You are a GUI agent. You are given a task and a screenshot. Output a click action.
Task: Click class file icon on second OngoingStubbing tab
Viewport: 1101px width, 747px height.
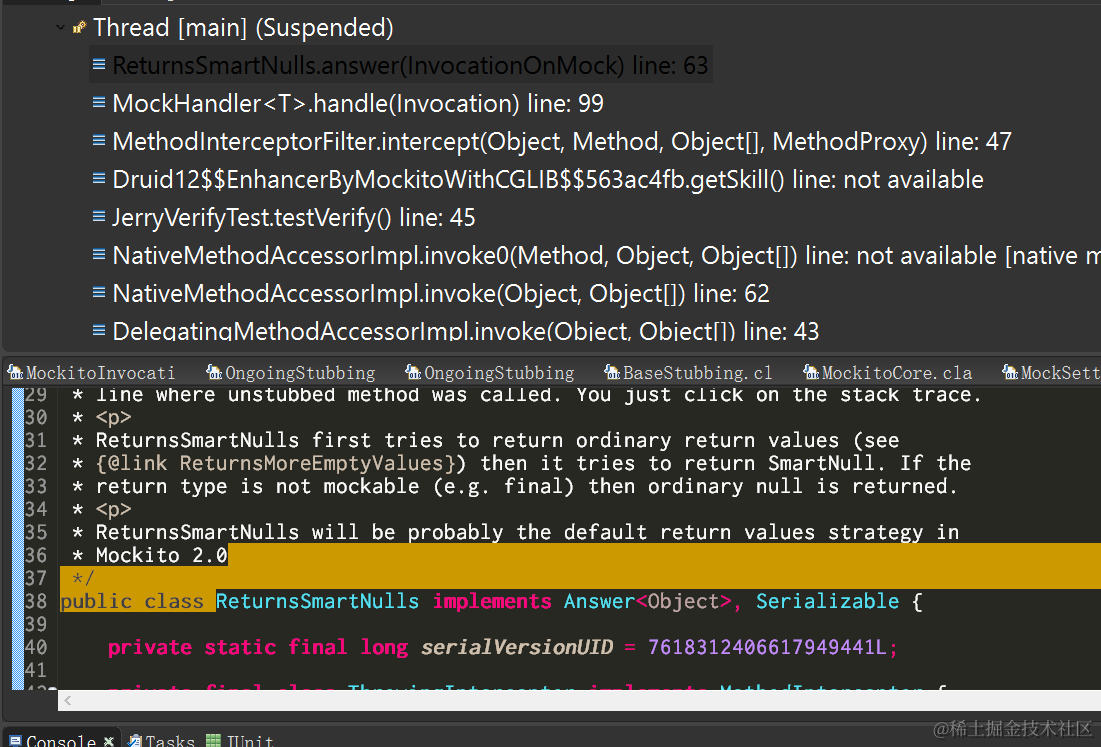point(414,372)
